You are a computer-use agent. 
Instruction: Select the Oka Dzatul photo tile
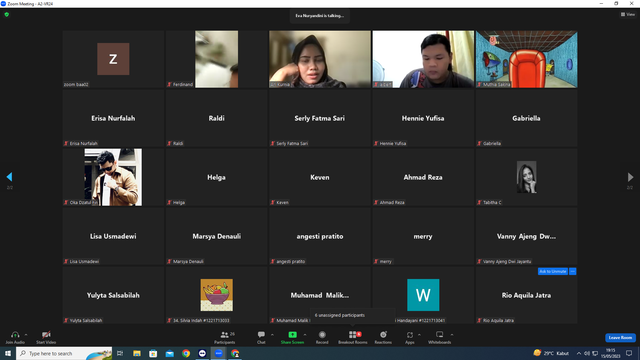pos(113,177)
